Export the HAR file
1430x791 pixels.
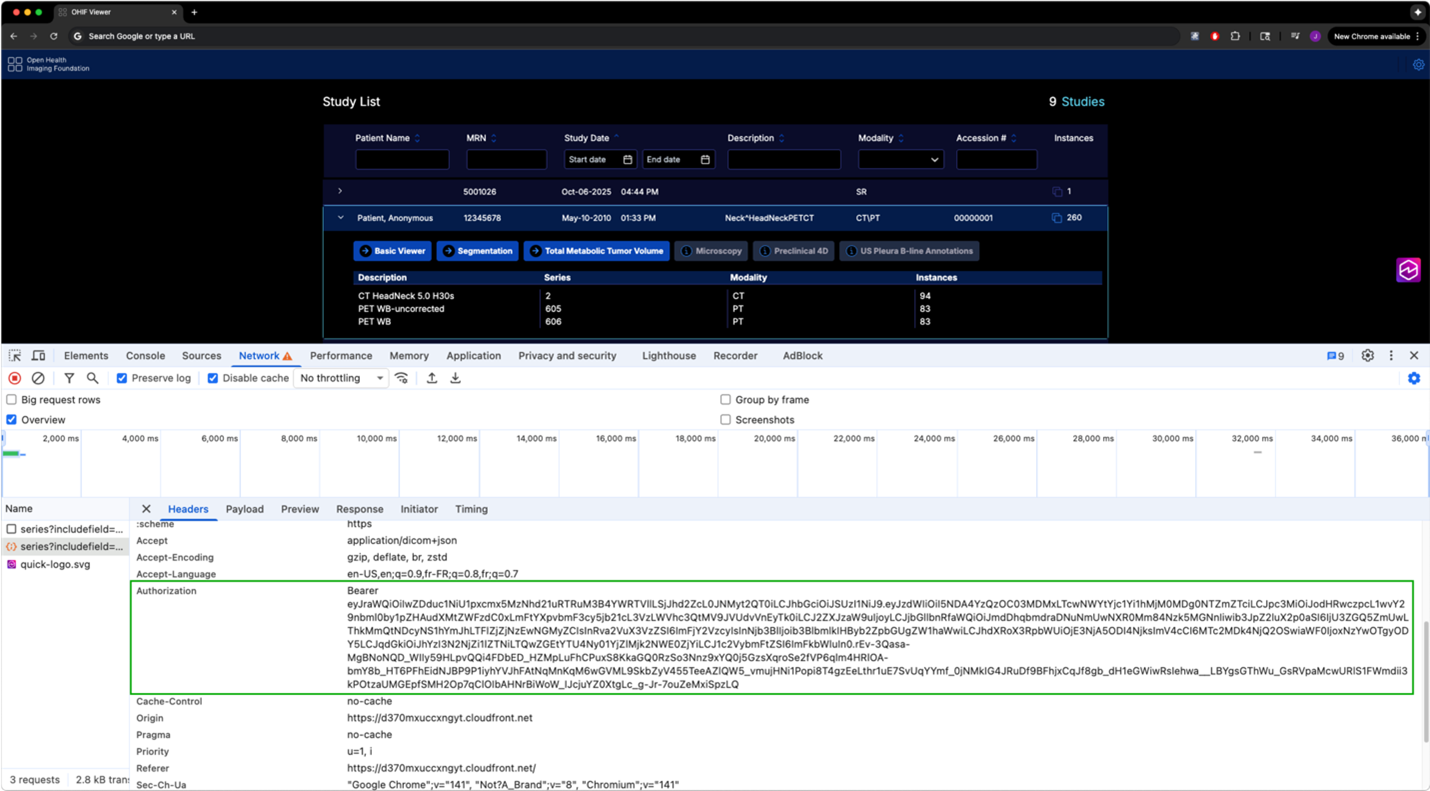click(x=455, y=378)
